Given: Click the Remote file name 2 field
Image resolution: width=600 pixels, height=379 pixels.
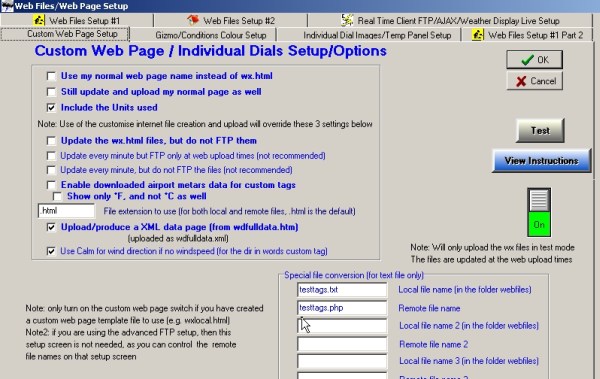Looking at the screenshot, I should pos(342,344).
